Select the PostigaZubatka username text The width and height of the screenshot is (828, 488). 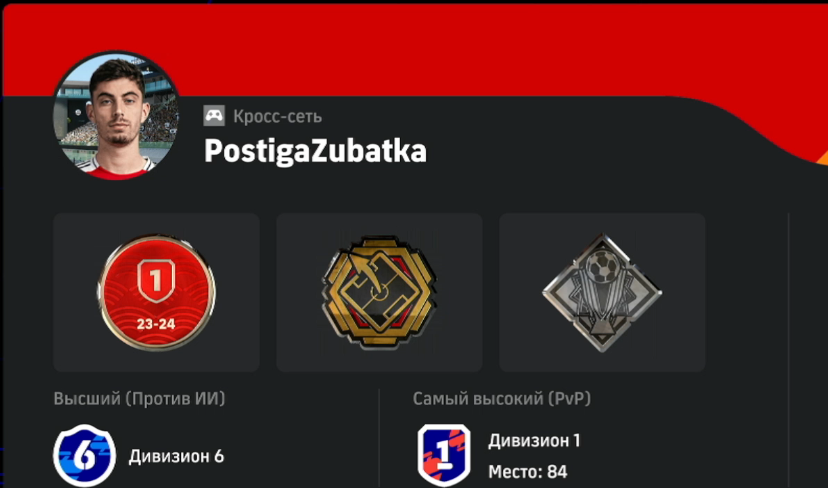point(315,151)
